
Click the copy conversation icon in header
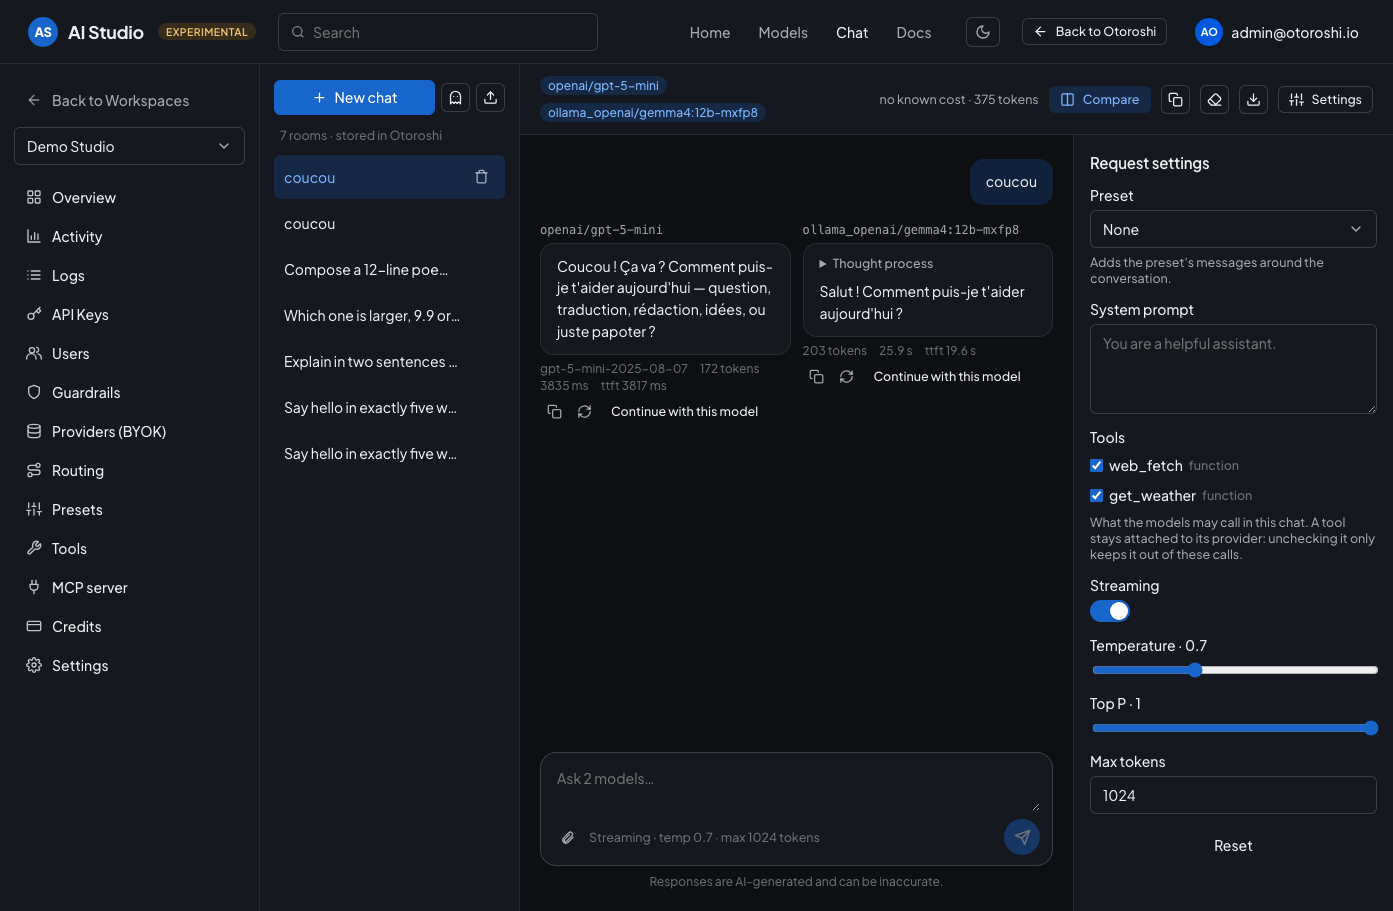(x=1175, y=99)
